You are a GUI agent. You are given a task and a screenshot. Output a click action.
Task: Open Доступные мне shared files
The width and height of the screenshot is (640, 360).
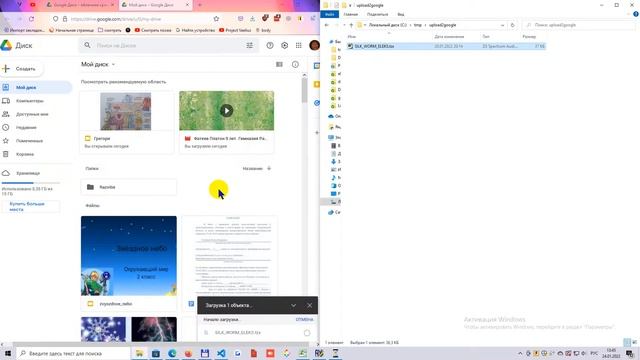click(32, 114)
